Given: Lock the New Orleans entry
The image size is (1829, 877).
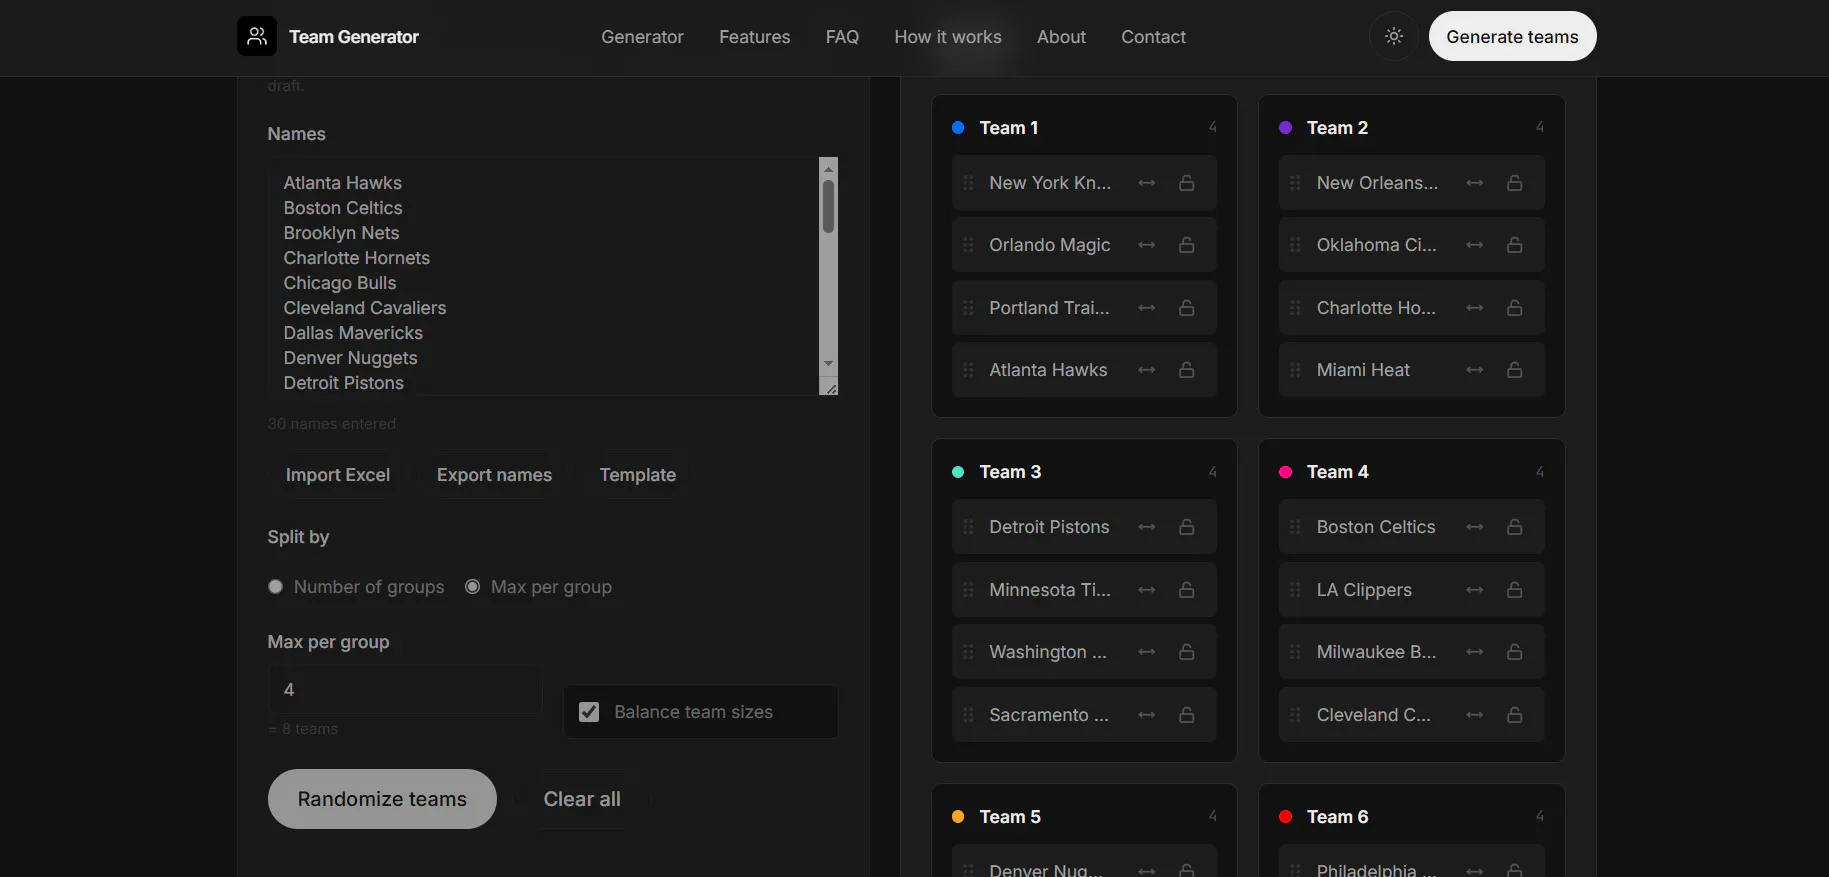Looking at the screenshot, I should pos(1515,183).
